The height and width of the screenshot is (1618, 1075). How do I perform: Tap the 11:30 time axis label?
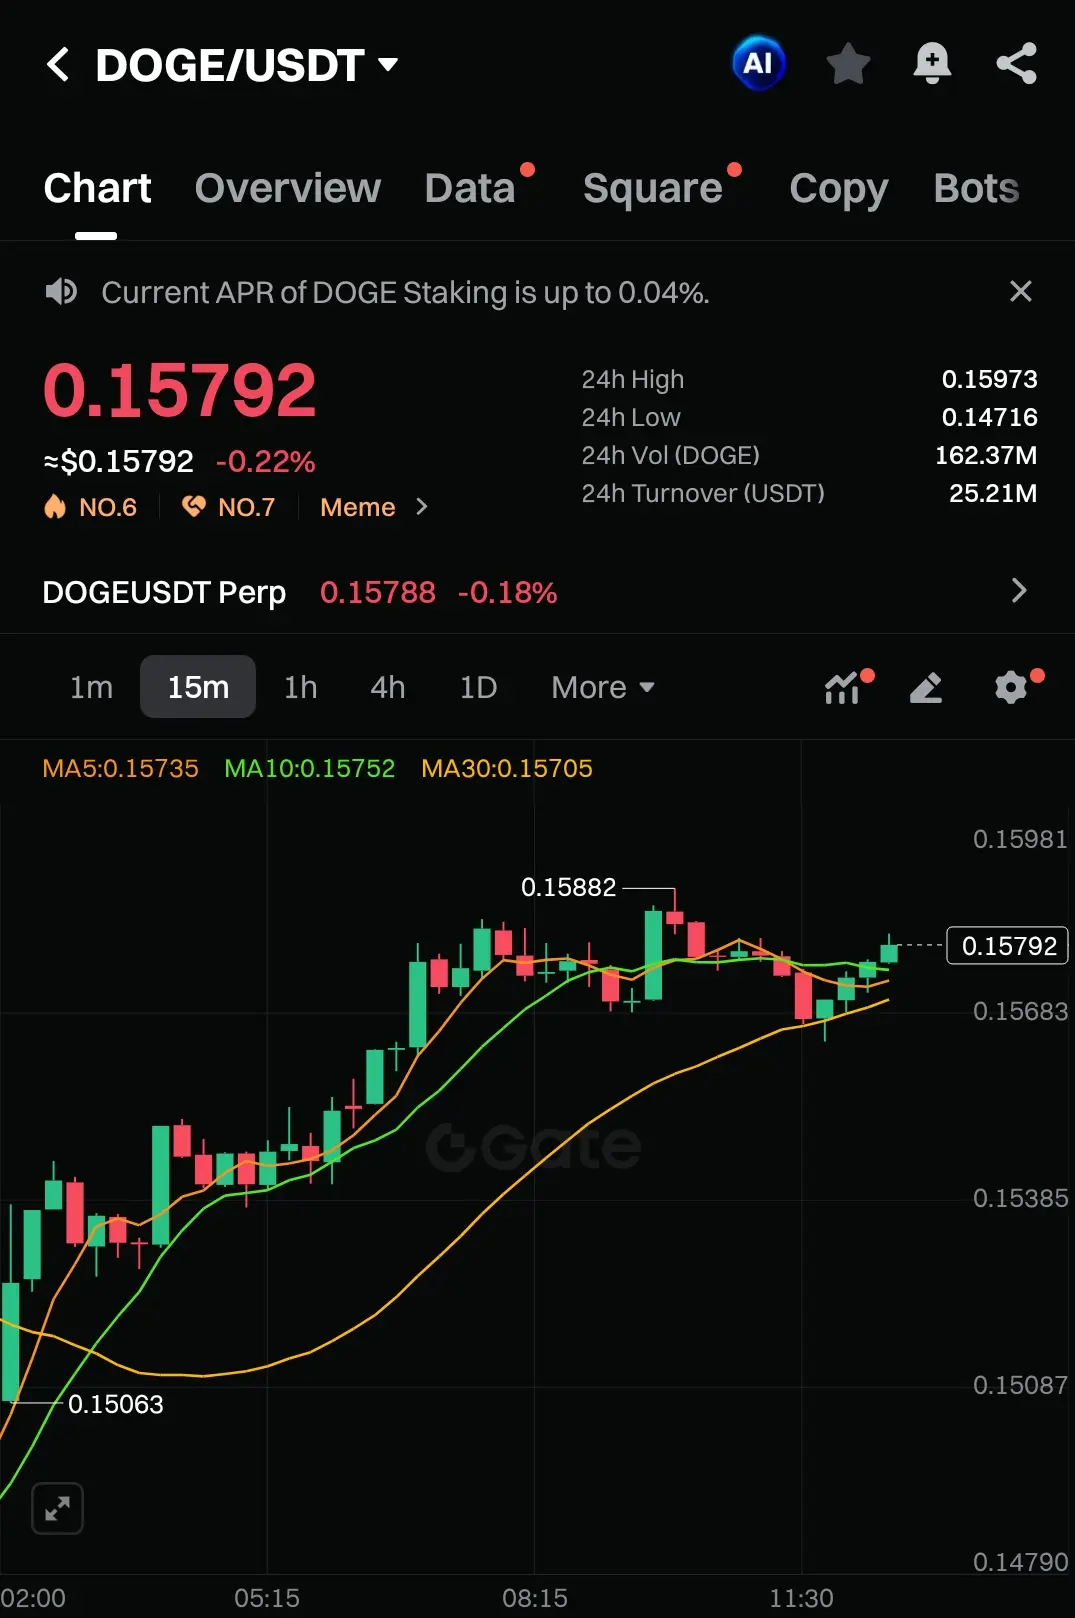tap(801, 1598)
